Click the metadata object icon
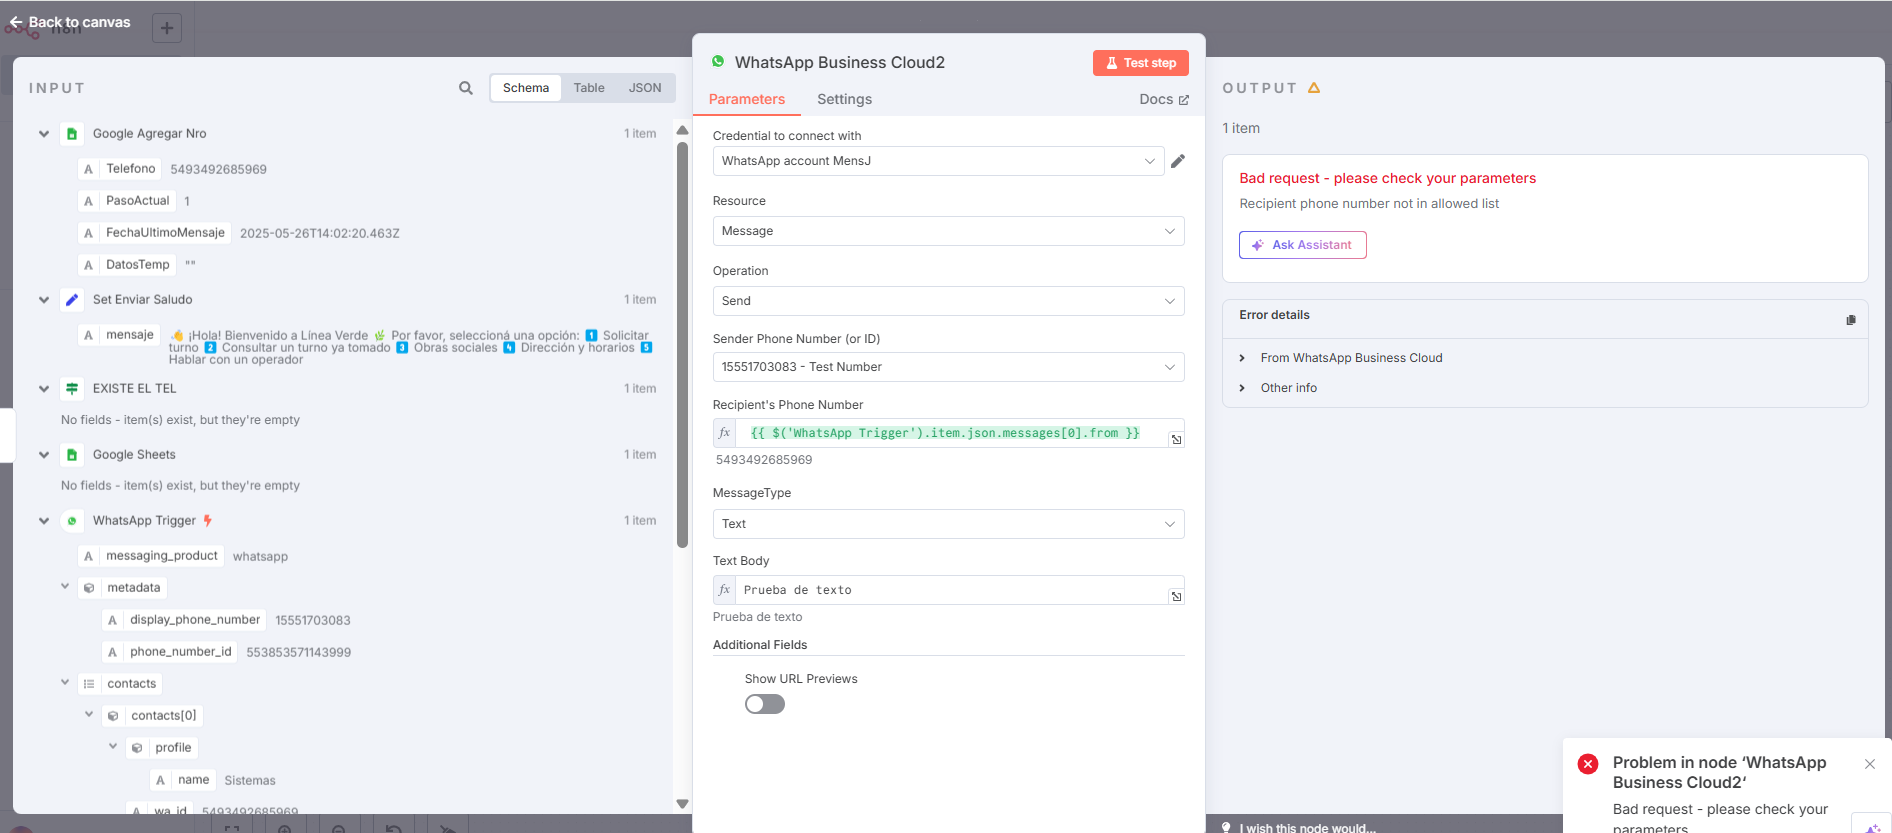Screen dimensions: 1892x833 89,588
